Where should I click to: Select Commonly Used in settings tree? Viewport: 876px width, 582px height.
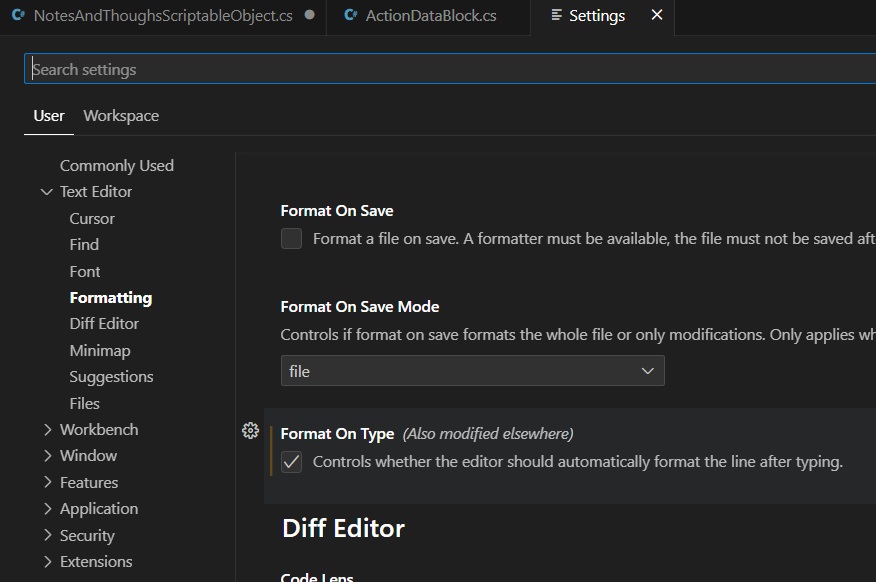click(x=117, y=166)
